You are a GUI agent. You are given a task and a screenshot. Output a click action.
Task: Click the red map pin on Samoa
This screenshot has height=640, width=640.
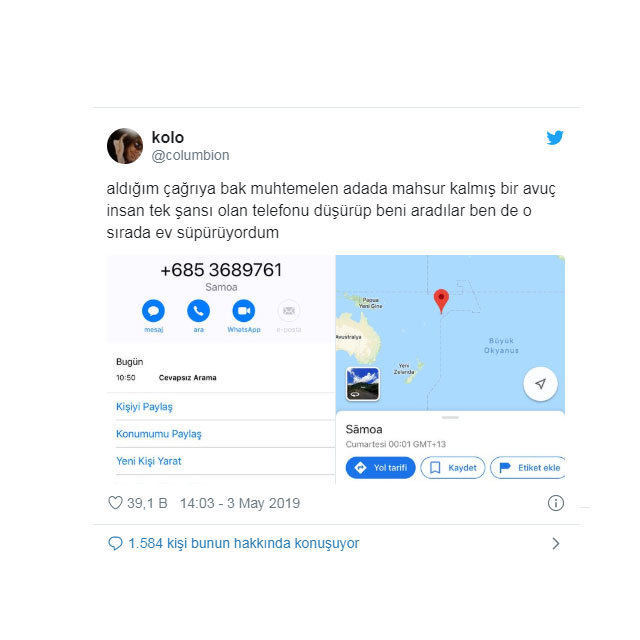click(441, 301)
